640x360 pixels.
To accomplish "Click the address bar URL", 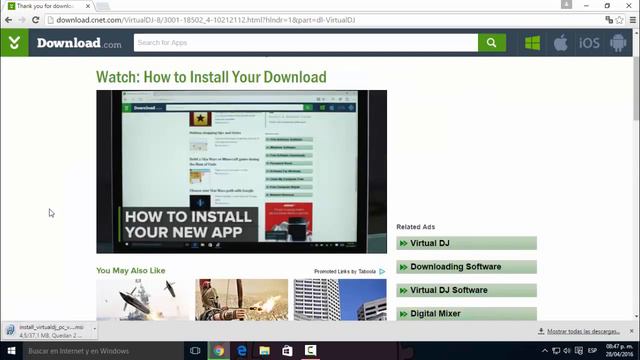I will click(205, 20).
